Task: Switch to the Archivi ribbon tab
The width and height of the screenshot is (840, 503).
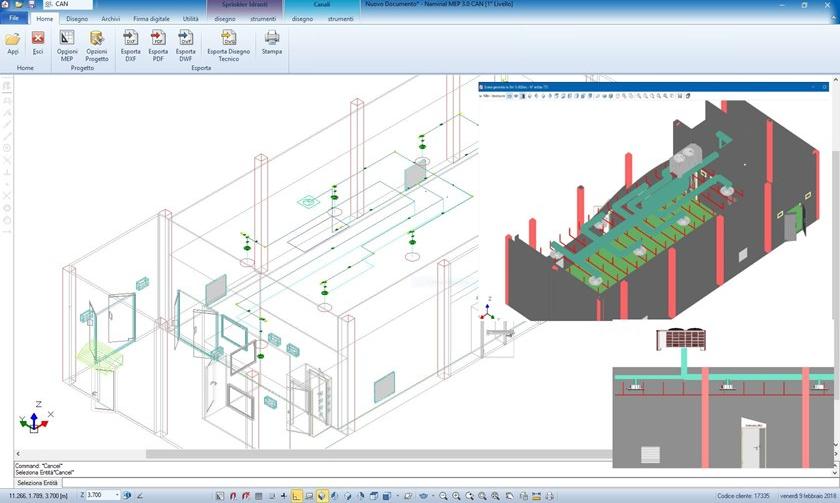Action: pyautogui.click(x=110, y=18)
